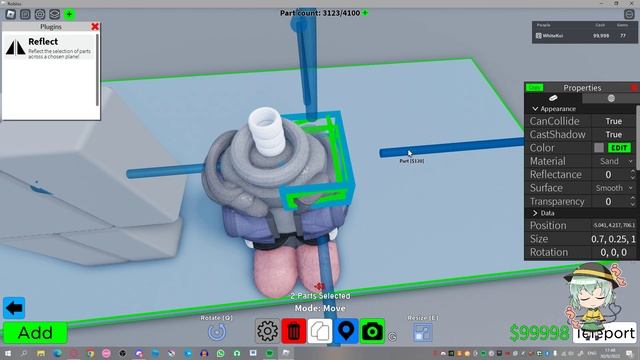Click the Reflectance value field
The height and width of the screenshot is (360, 640).
[x=609, y=175]
